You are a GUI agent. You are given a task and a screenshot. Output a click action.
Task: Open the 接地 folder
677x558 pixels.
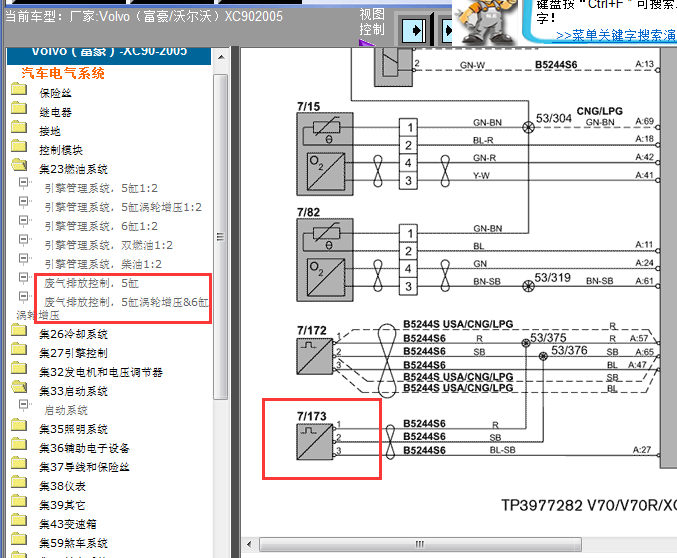coord(50,131)
